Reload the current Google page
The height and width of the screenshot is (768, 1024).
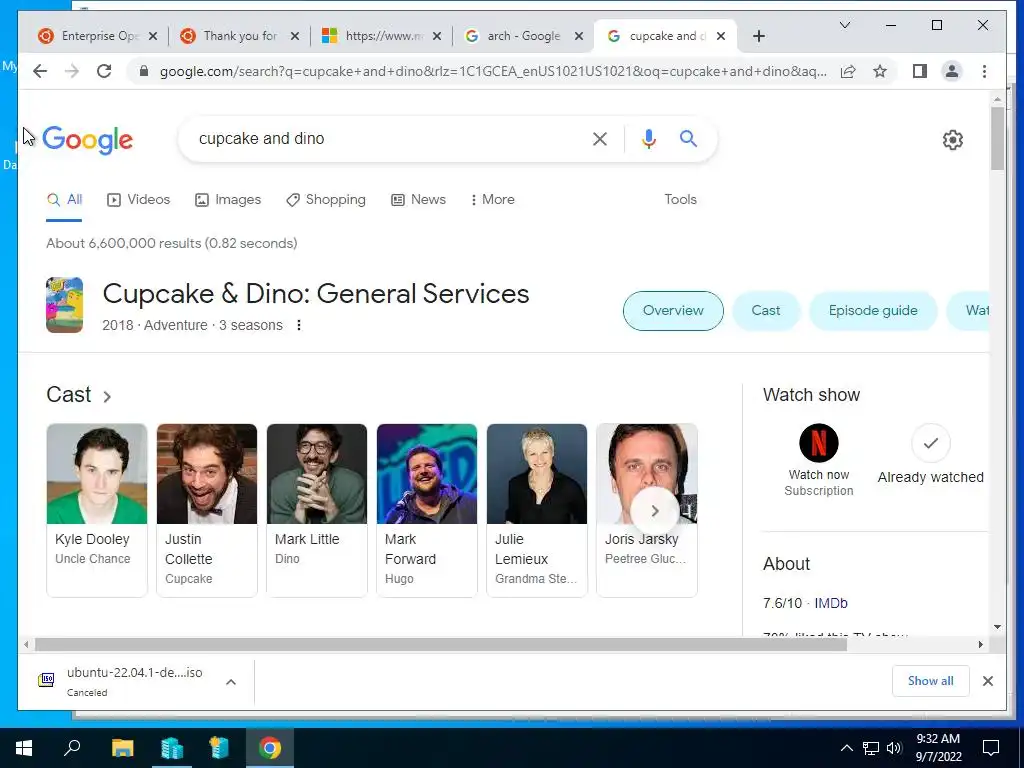point(104,71)
